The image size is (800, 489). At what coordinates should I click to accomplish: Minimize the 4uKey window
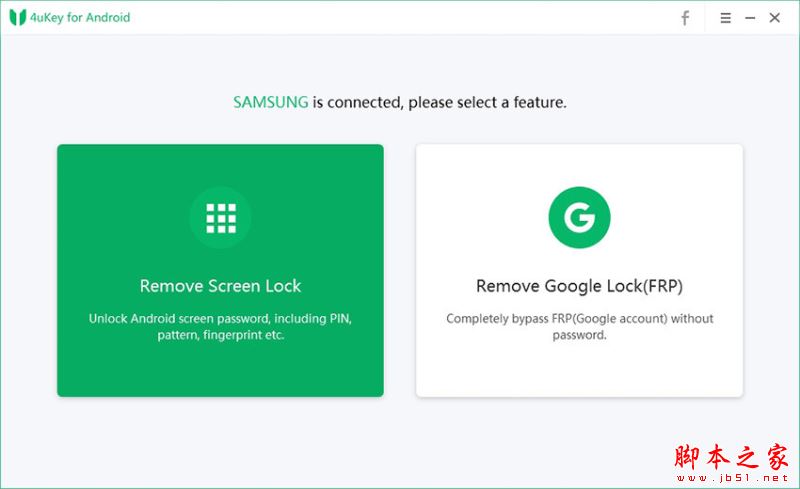[750, 18]
